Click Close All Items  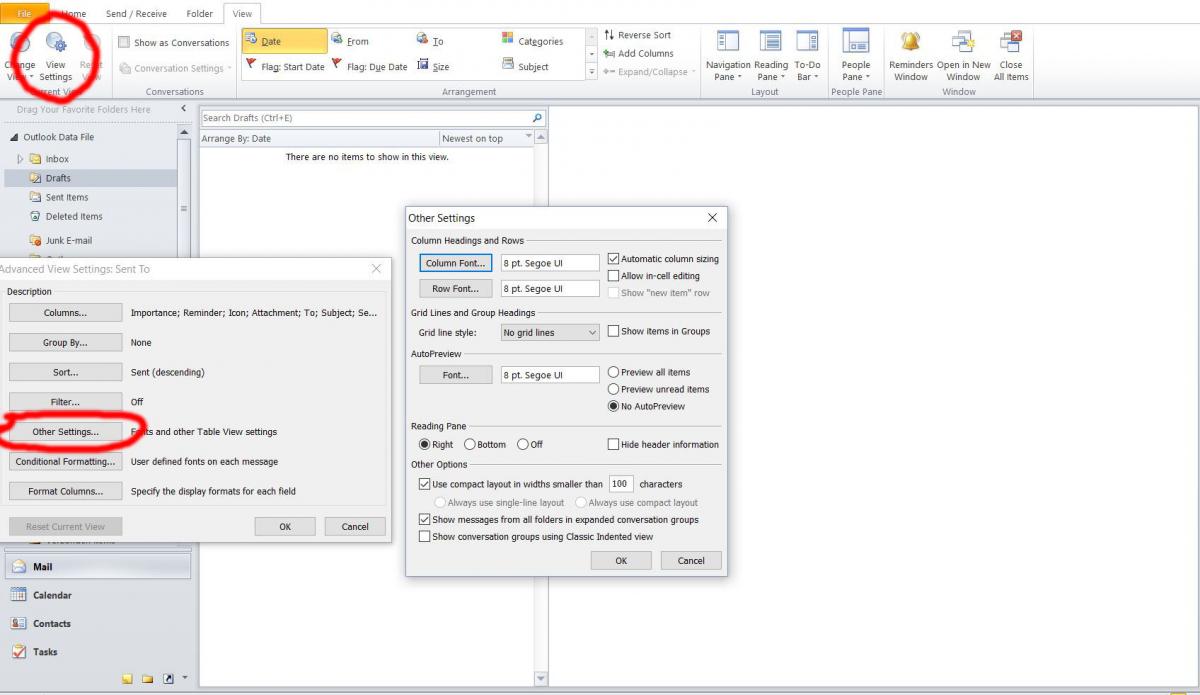[x=1011, y=56]
